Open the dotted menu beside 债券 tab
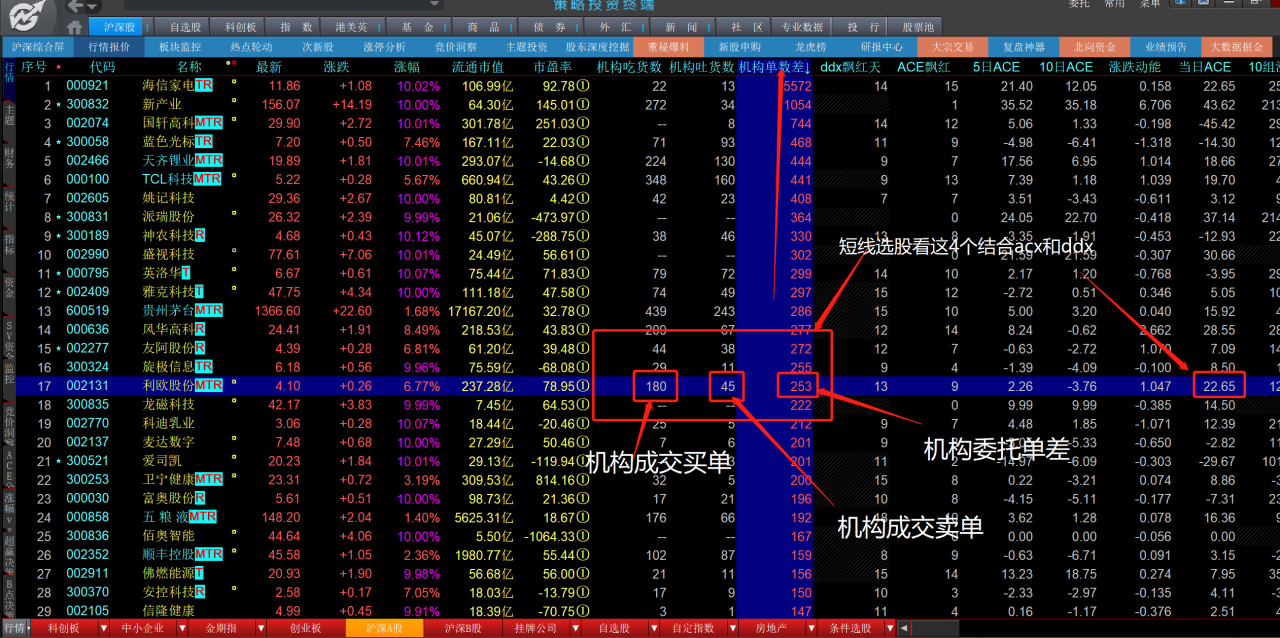The width and height of the screenshot is (1280, 638). (576, 27)
